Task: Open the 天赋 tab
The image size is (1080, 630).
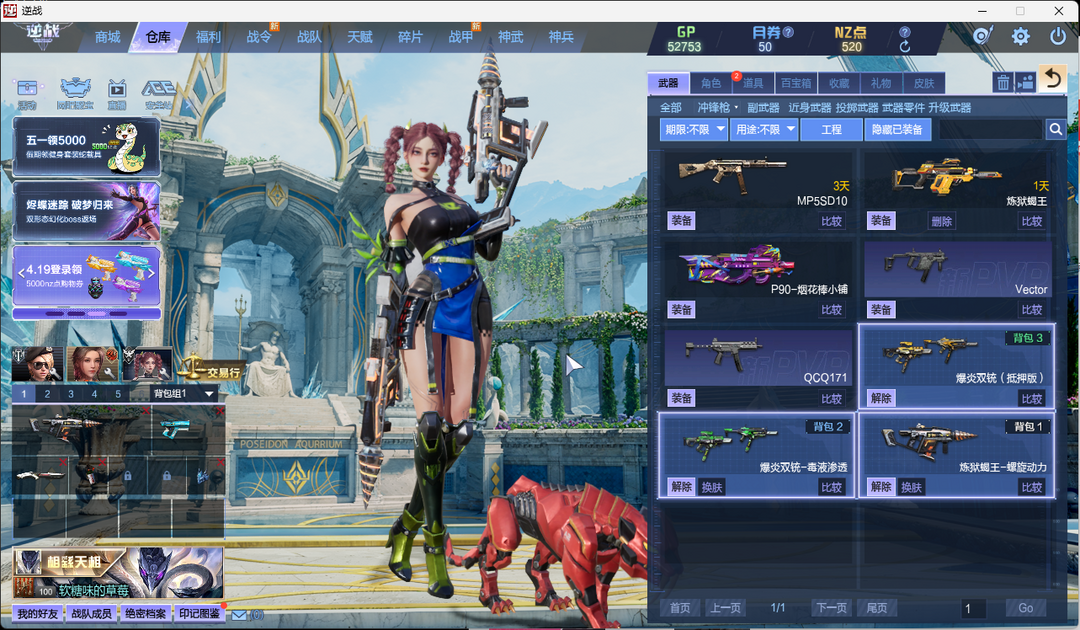Action: 360,37
